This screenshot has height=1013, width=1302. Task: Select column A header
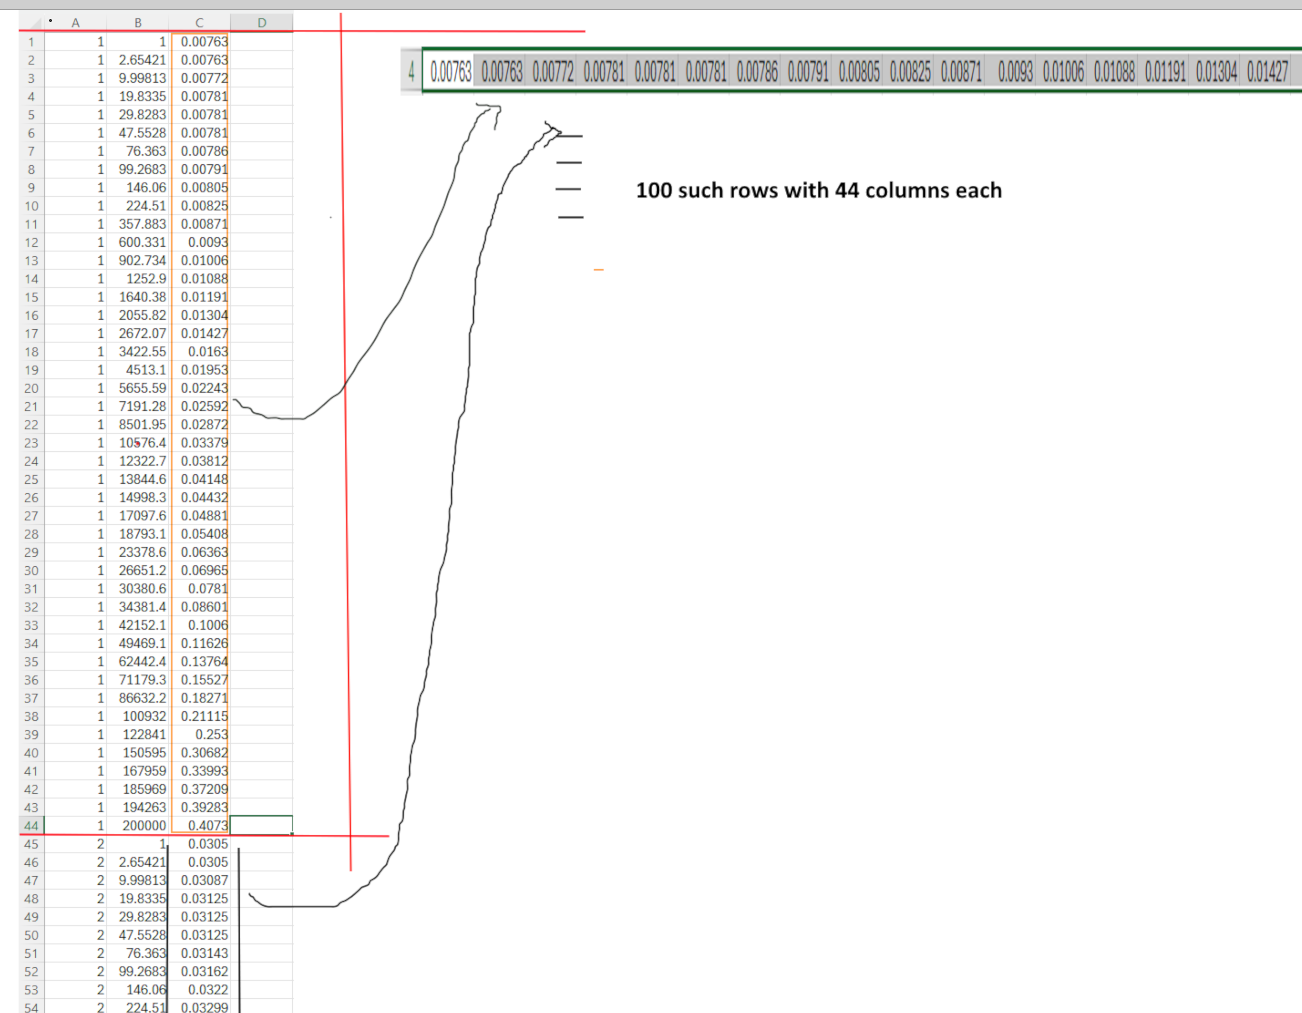pos(75,21)
